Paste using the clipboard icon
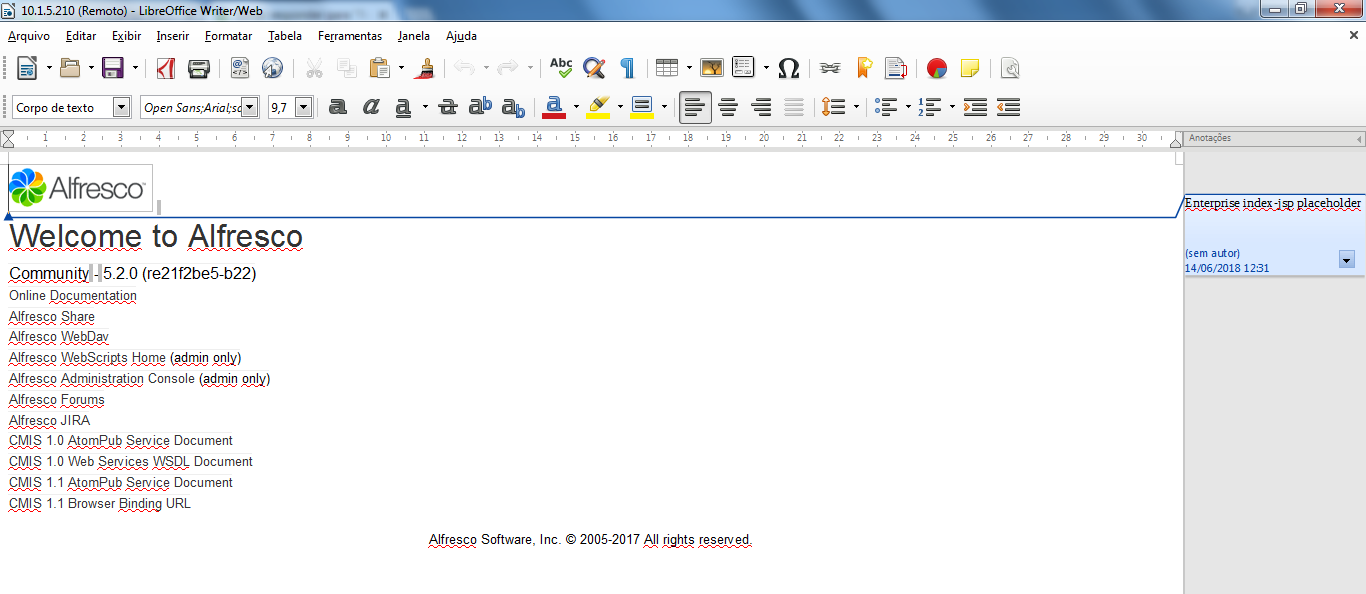This screenshot has height=594, width=1366. point(380,68)
